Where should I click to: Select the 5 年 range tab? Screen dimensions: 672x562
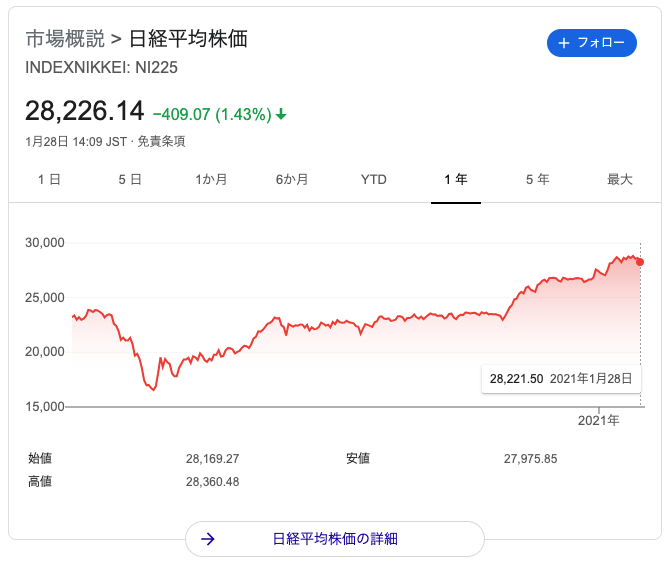coord(537,179)
